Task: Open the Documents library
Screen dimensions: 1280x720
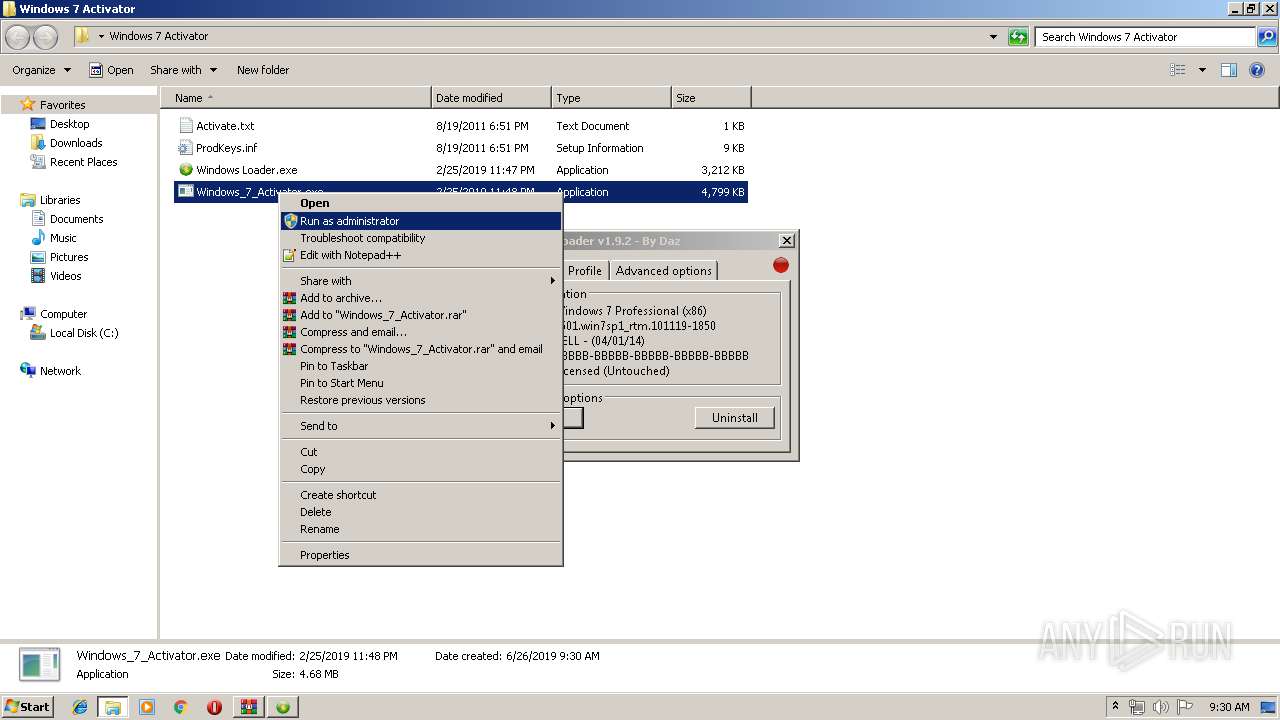Action: [x=76, y=219]
